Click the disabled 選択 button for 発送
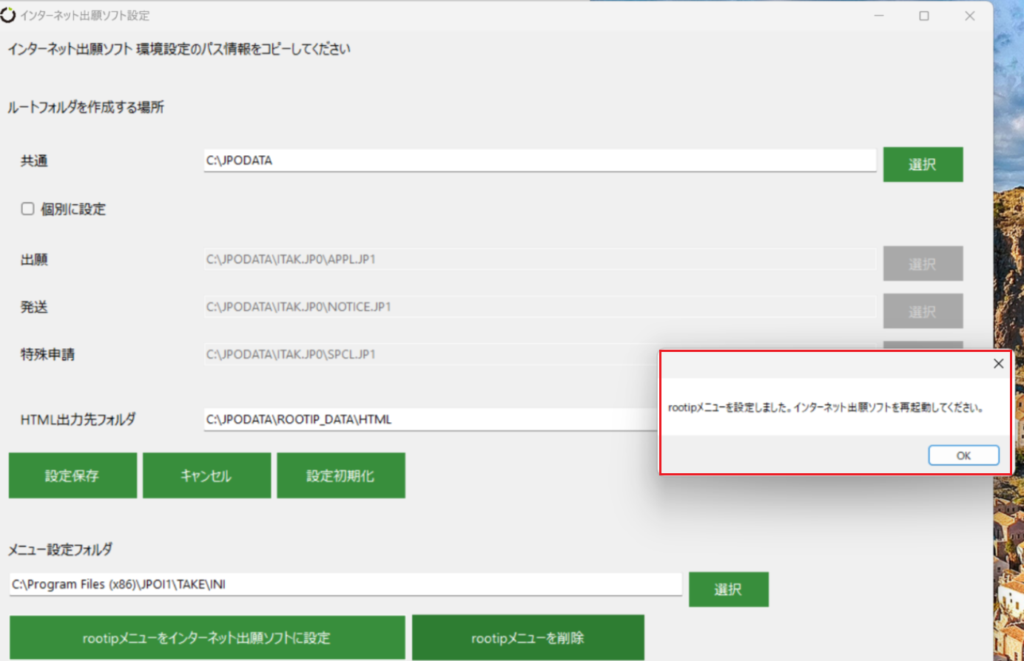This screenshot has width=1024, height=661. coord(923,311)
